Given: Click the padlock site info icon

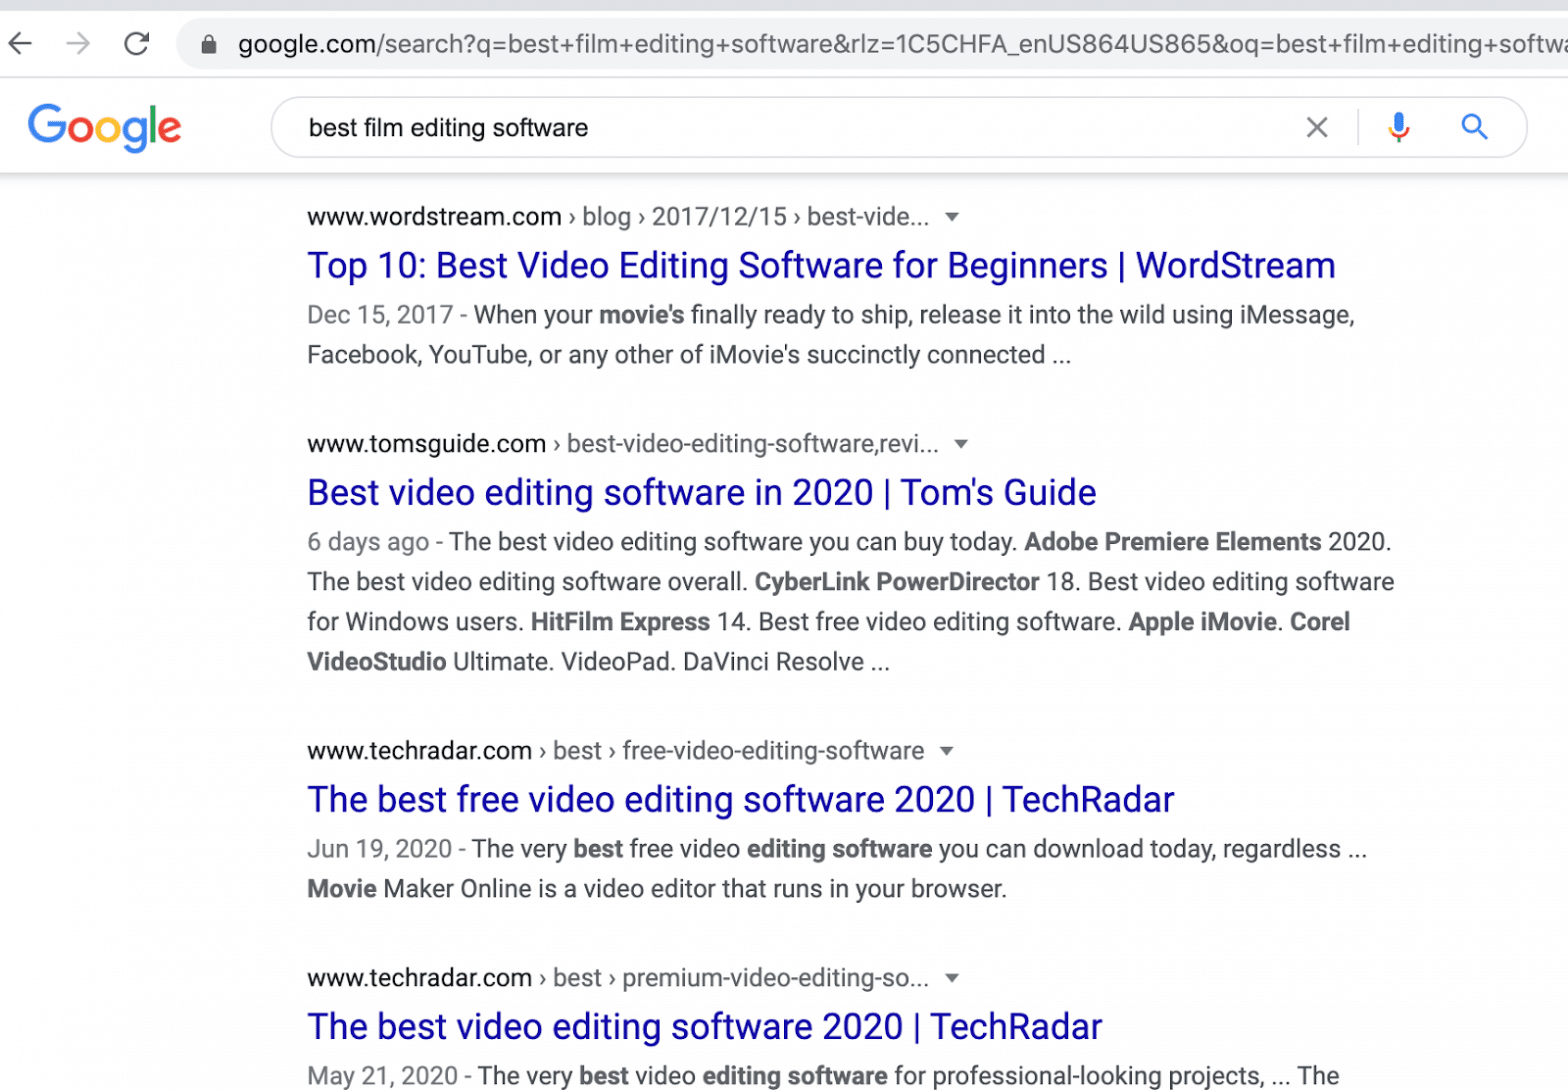Looking at the screenshot, I should [x=208, y=44].
